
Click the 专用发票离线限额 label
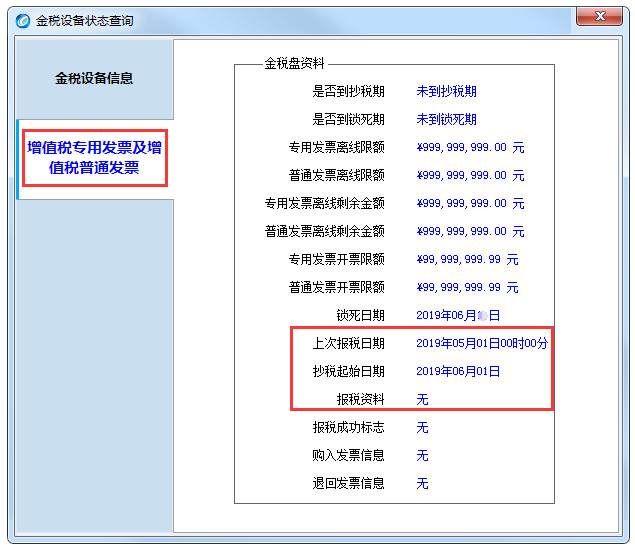pos(337,147)
